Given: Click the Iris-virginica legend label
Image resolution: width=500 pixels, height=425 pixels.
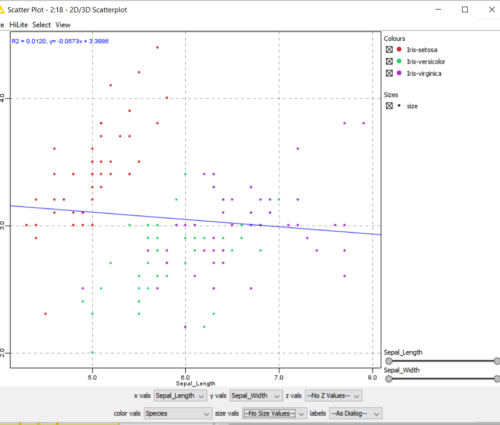Looking at the screenshot, I should 424,73.
